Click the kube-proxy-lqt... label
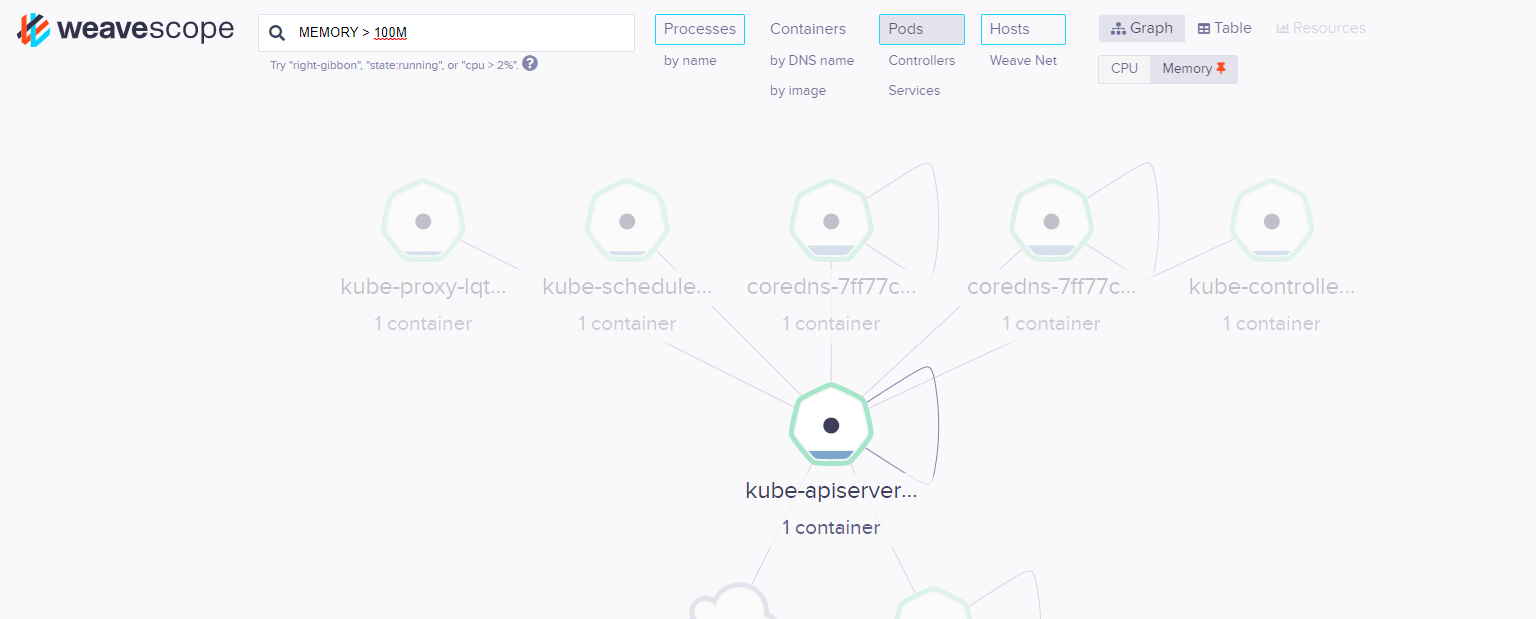The image size is (1536, 619). [423, 287]
